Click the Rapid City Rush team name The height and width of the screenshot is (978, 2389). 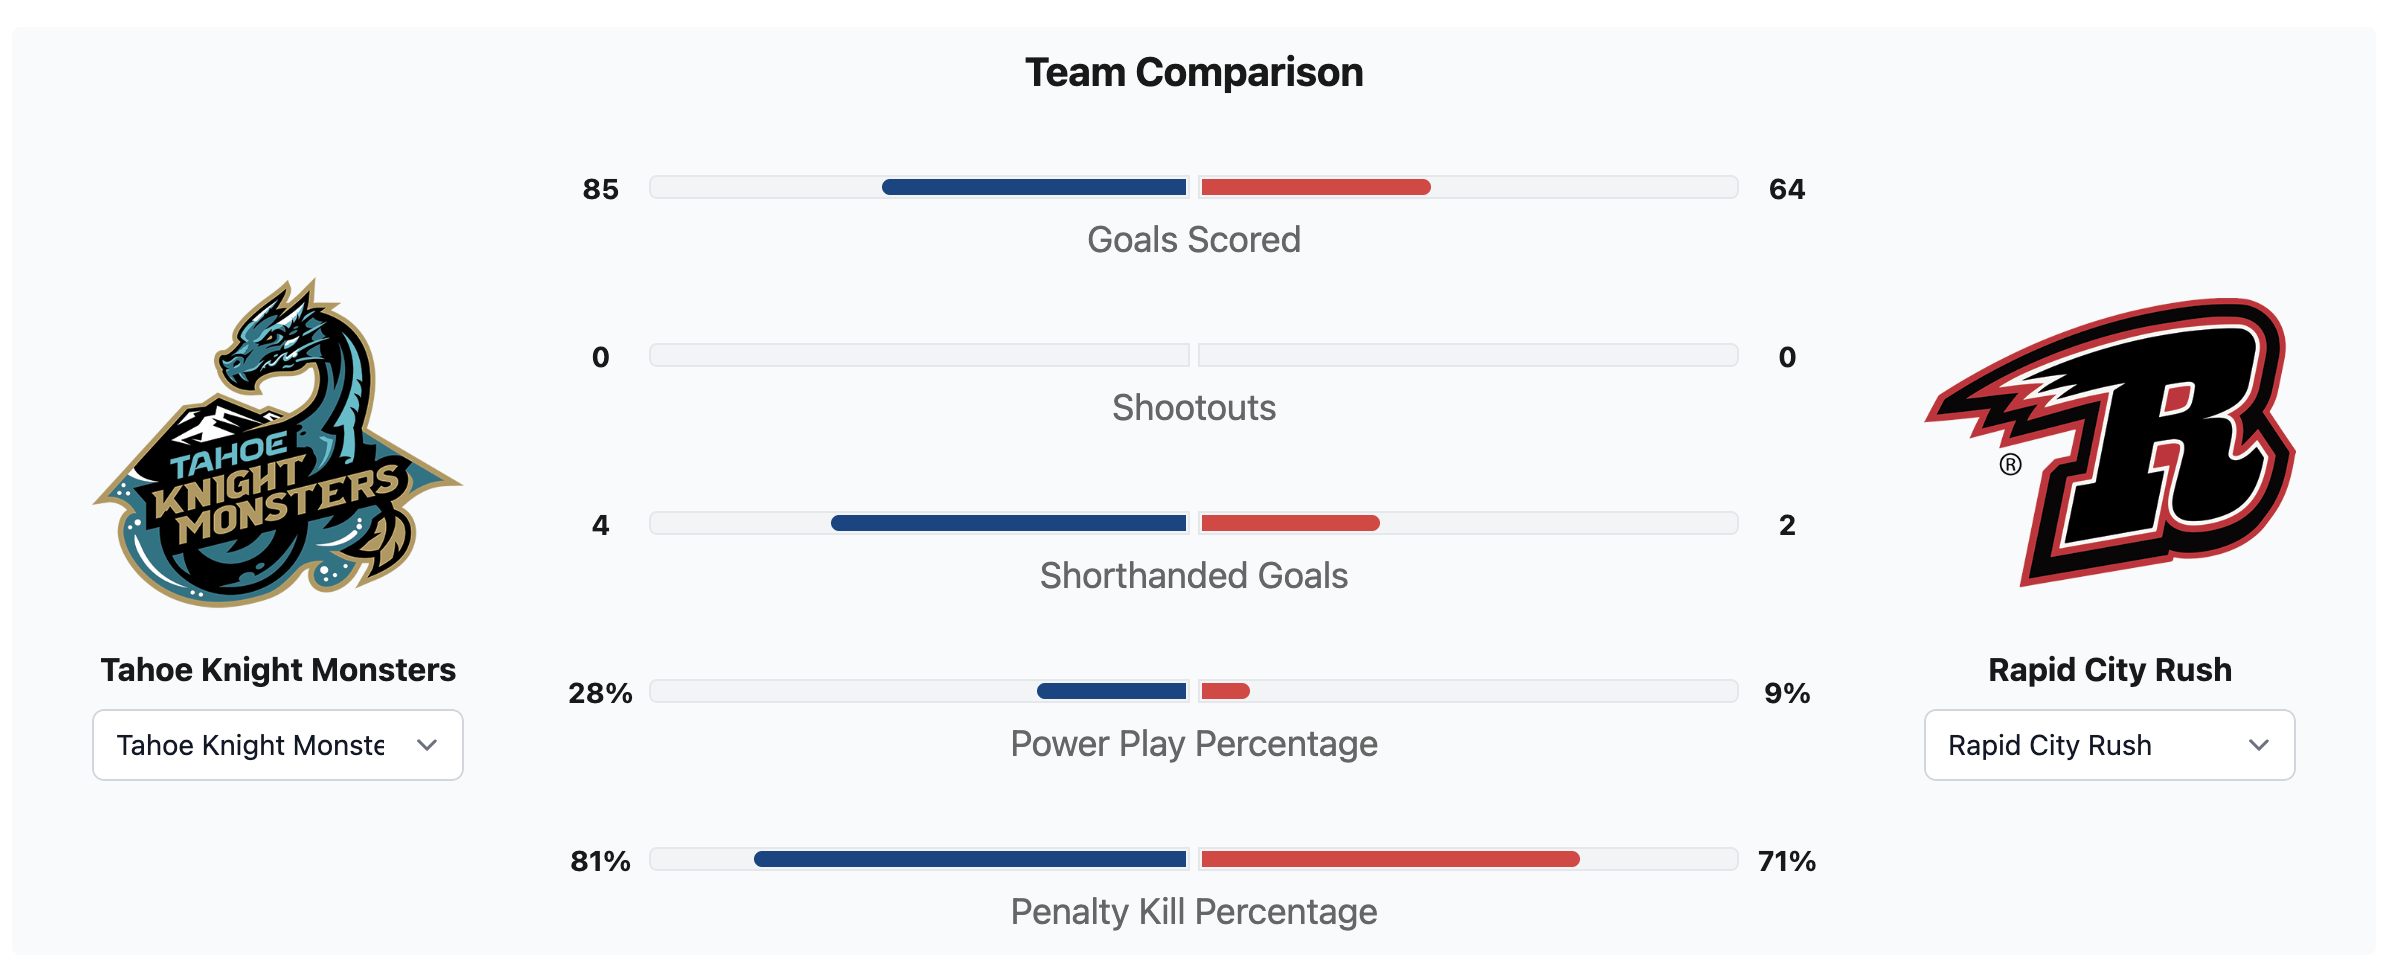2110,669
